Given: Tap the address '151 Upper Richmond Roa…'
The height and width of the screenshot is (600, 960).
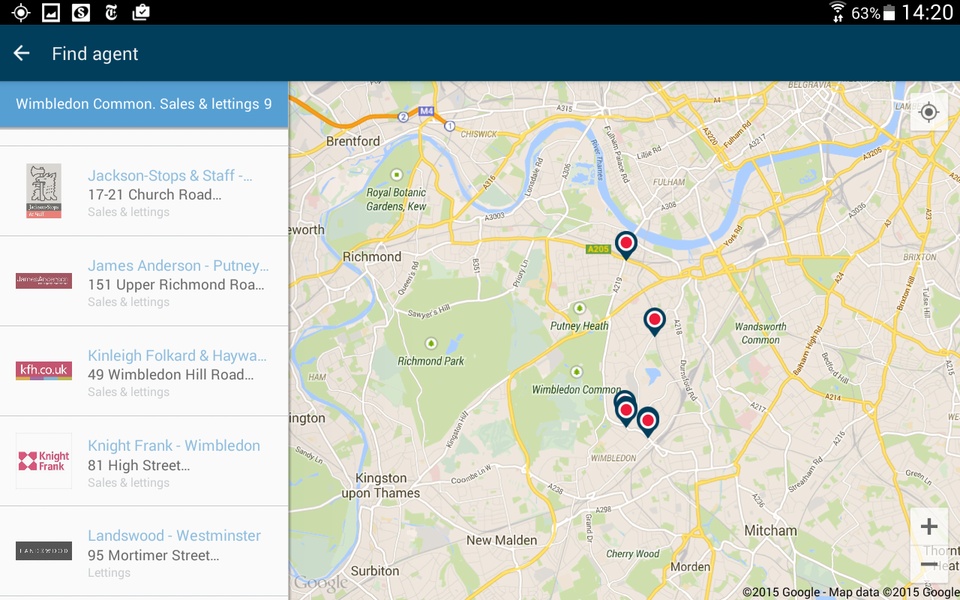Looking at the screenshot, I should [x=176, y=285].
